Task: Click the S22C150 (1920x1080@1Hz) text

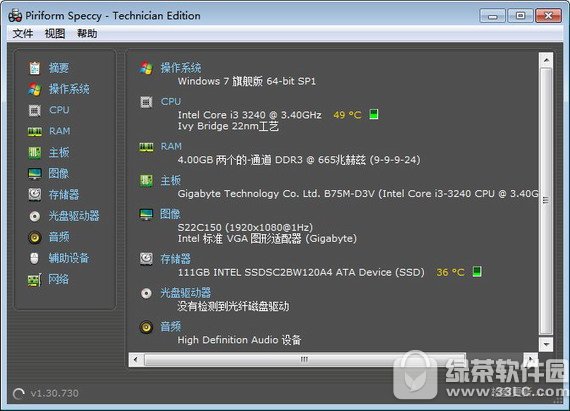Action: click(245, 227)
